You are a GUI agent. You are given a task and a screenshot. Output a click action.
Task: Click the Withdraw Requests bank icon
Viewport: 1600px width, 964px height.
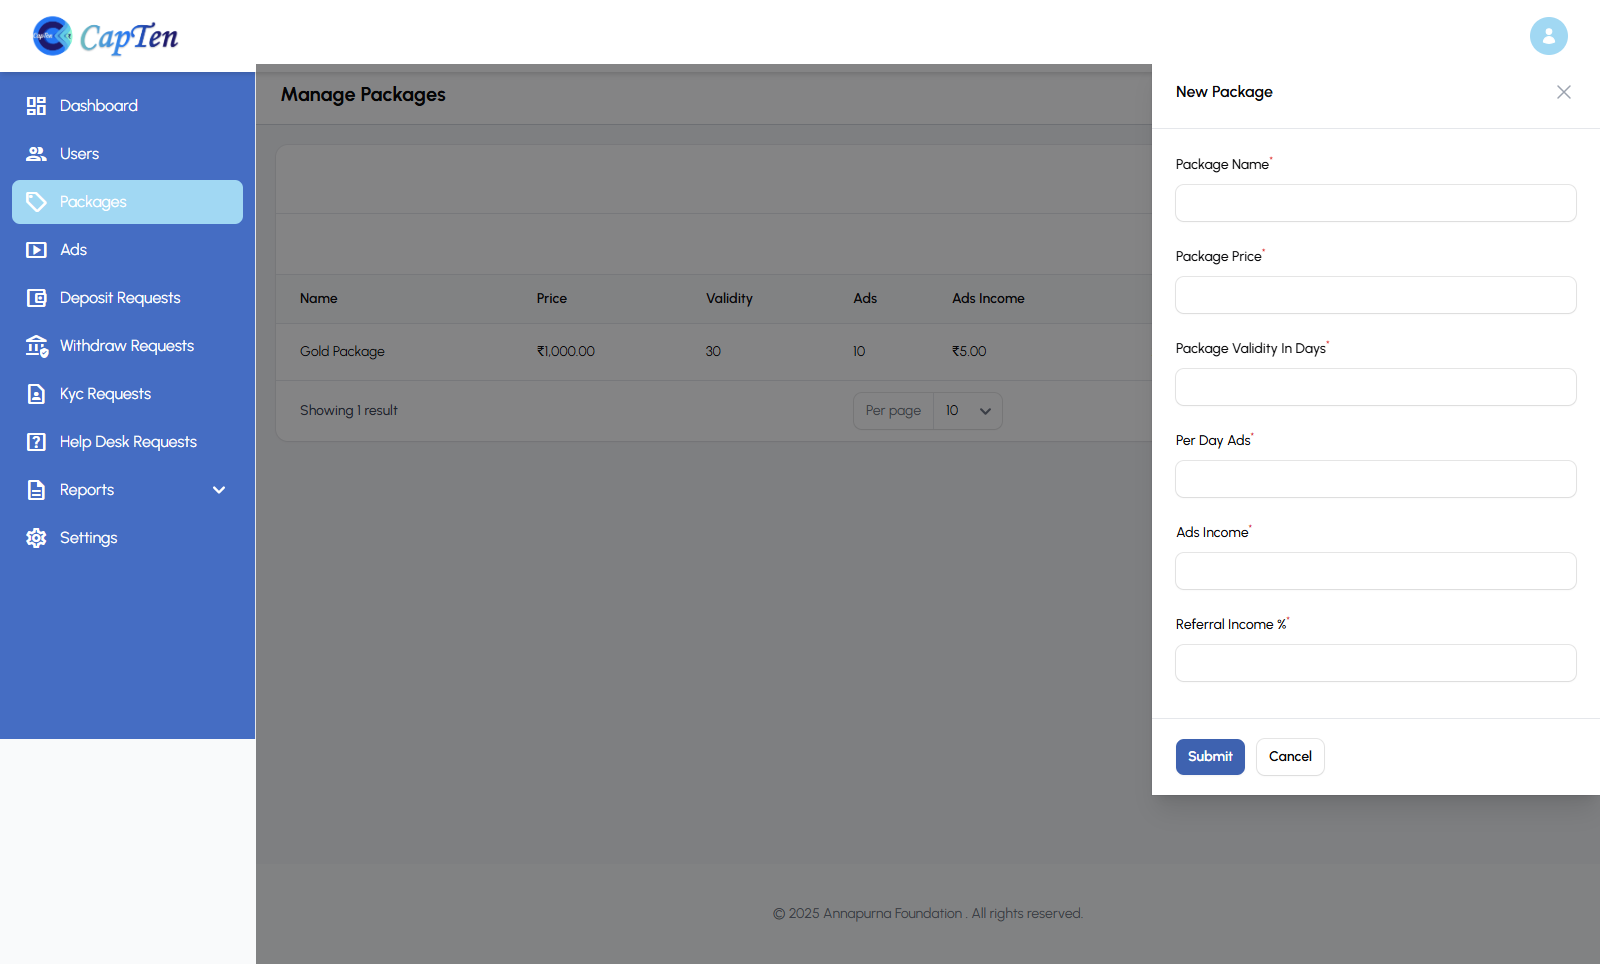[36, 346]
